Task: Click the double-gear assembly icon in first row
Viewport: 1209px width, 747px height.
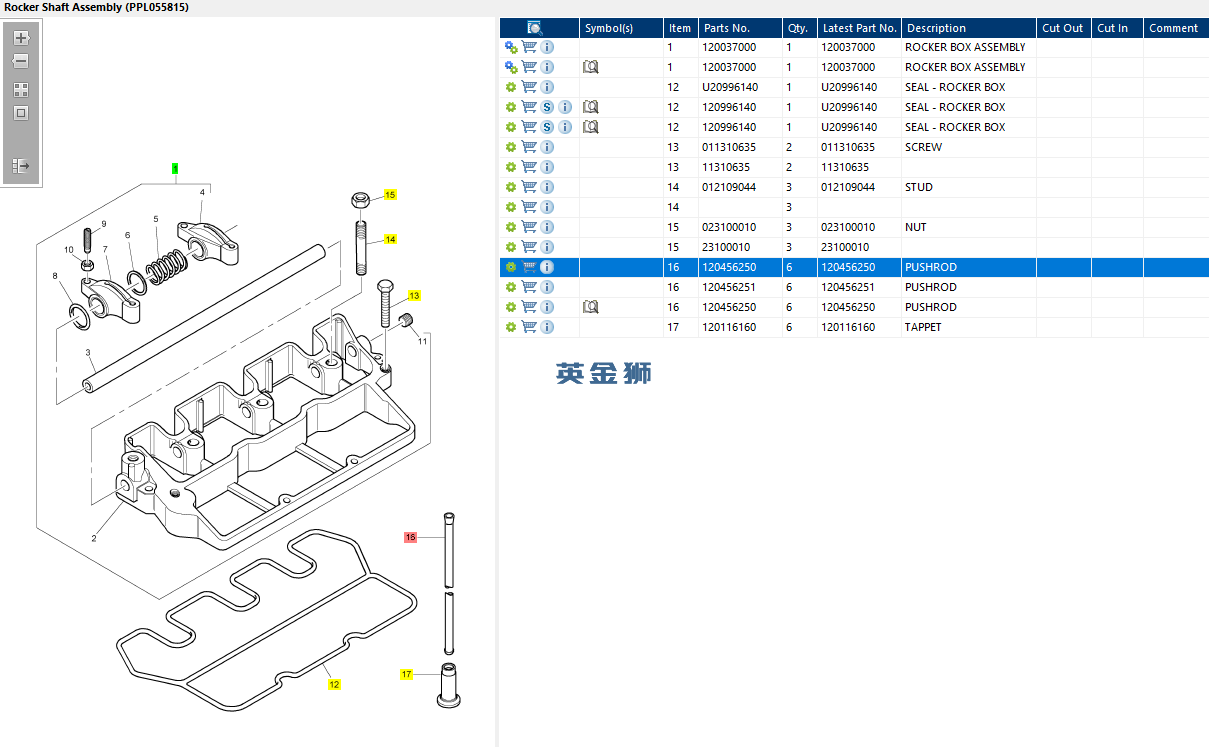Action: [510, 47]
